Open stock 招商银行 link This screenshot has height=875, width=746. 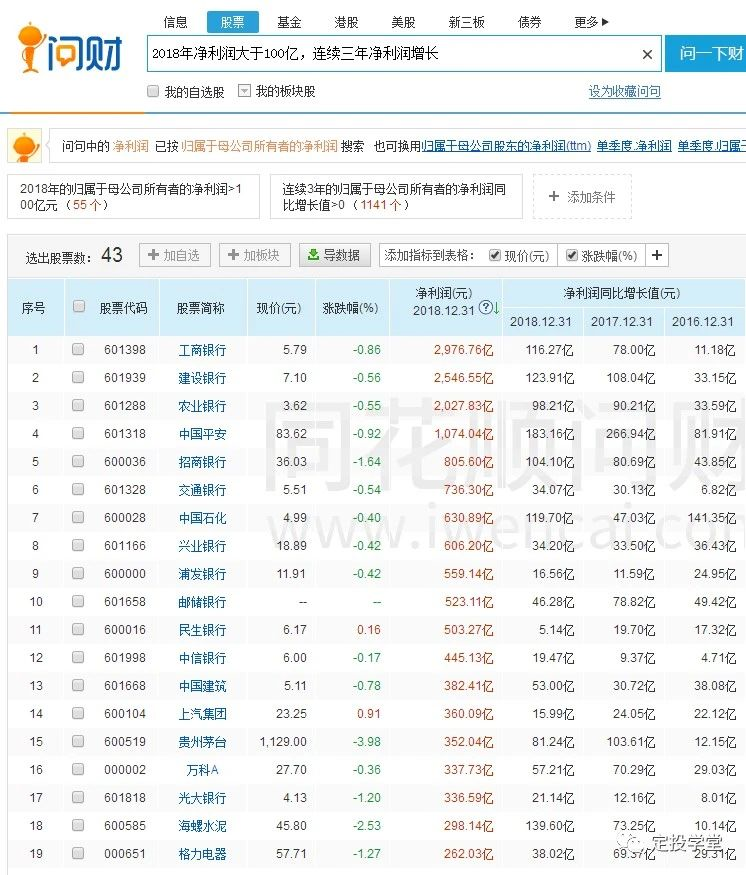[202, 462]
